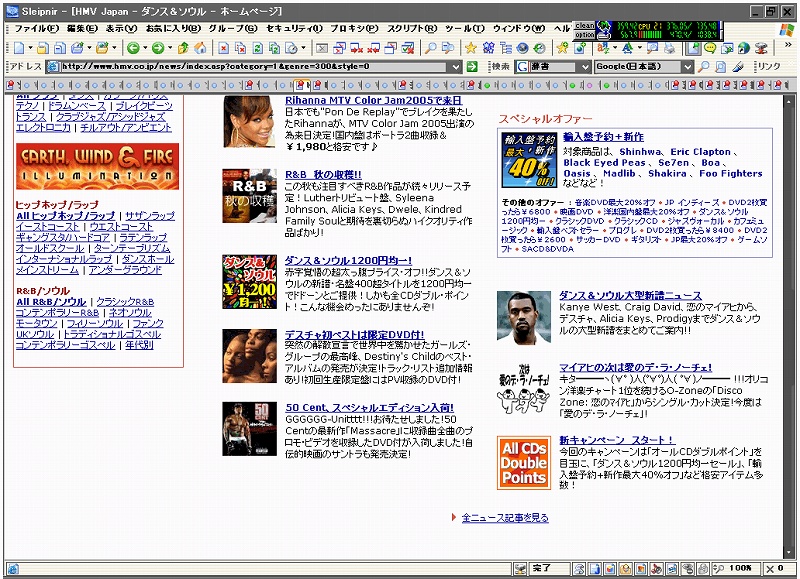Click the Refresh all pages icon

point(274,48)
